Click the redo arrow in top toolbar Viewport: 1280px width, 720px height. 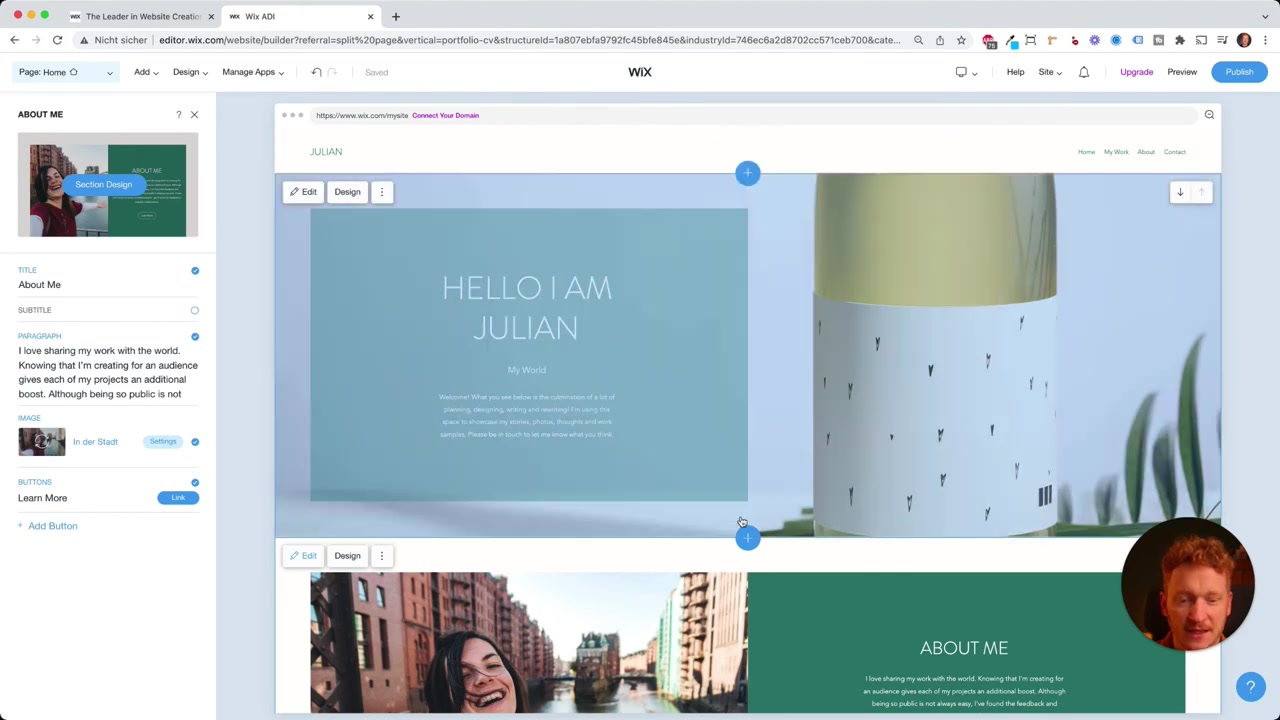(332, 72)
